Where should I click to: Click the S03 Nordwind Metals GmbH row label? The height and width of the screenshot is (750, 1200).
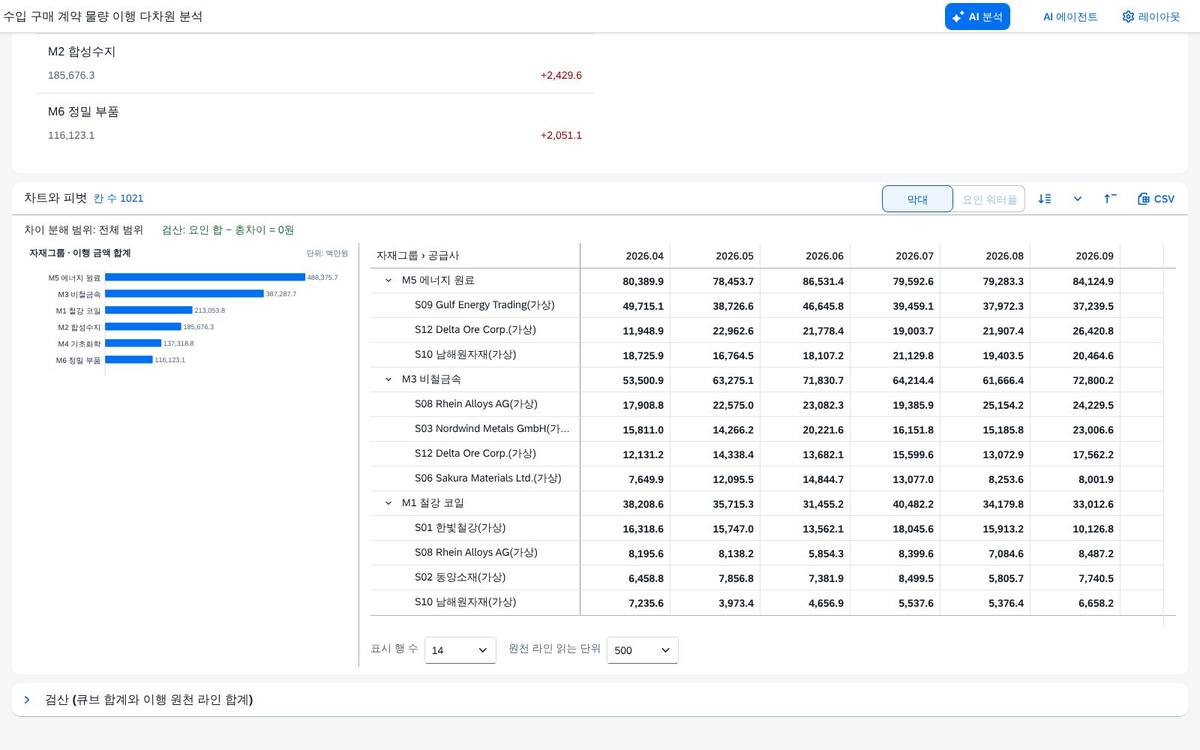pyautogui.click(x=492, y=429)
